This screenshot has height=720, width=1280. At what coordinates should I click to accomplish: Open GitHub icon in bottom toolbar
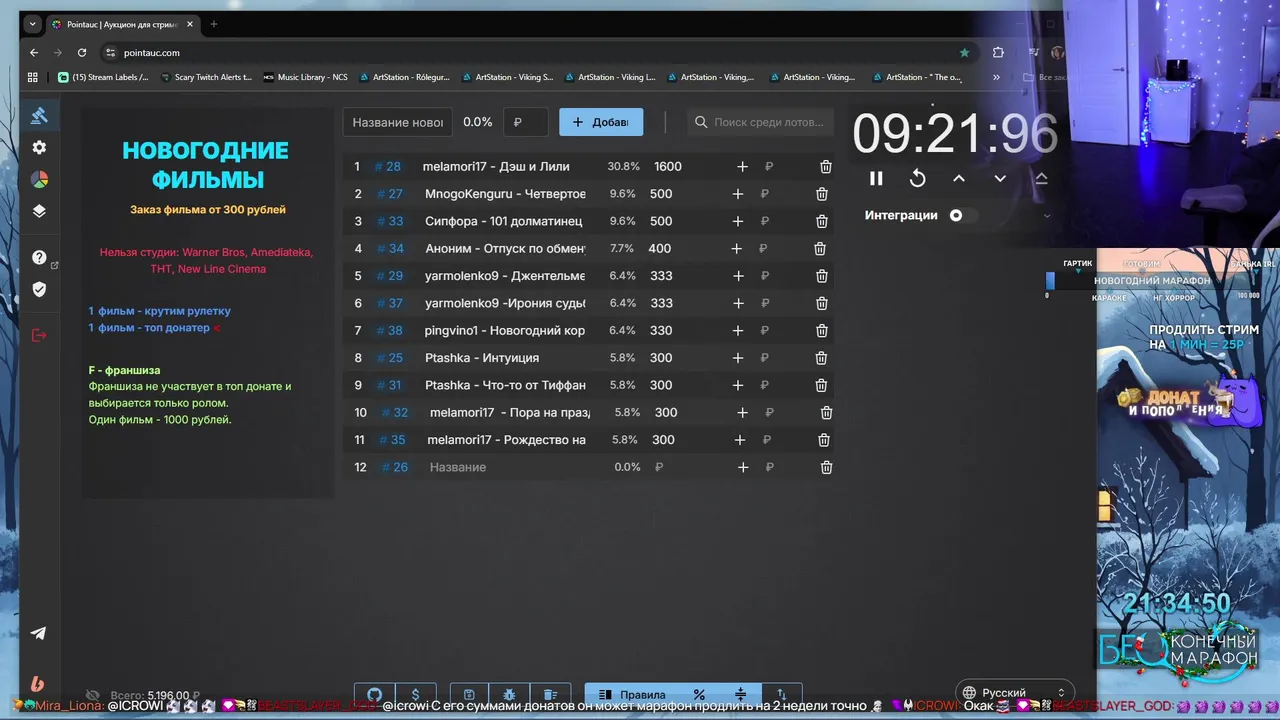[x=374, y=694]
